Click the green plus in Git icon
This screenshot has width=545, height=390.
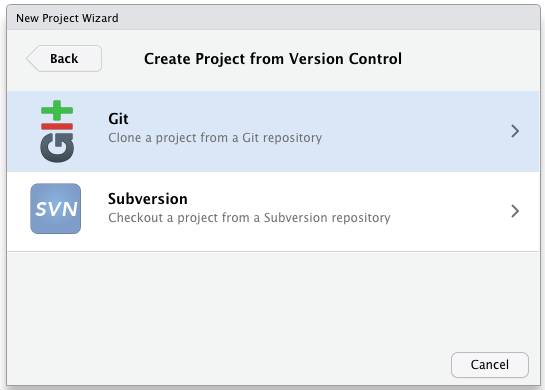[57, 111]
